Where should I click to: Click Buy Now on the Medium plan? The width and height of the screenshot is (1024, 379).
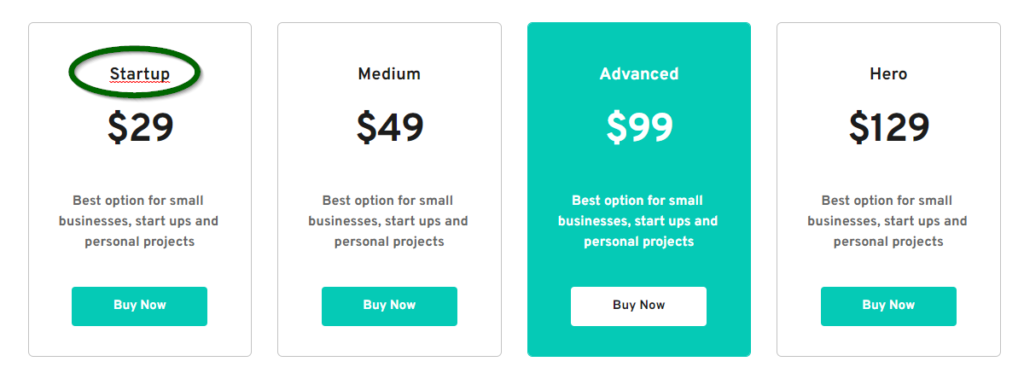tap(389, 306)
